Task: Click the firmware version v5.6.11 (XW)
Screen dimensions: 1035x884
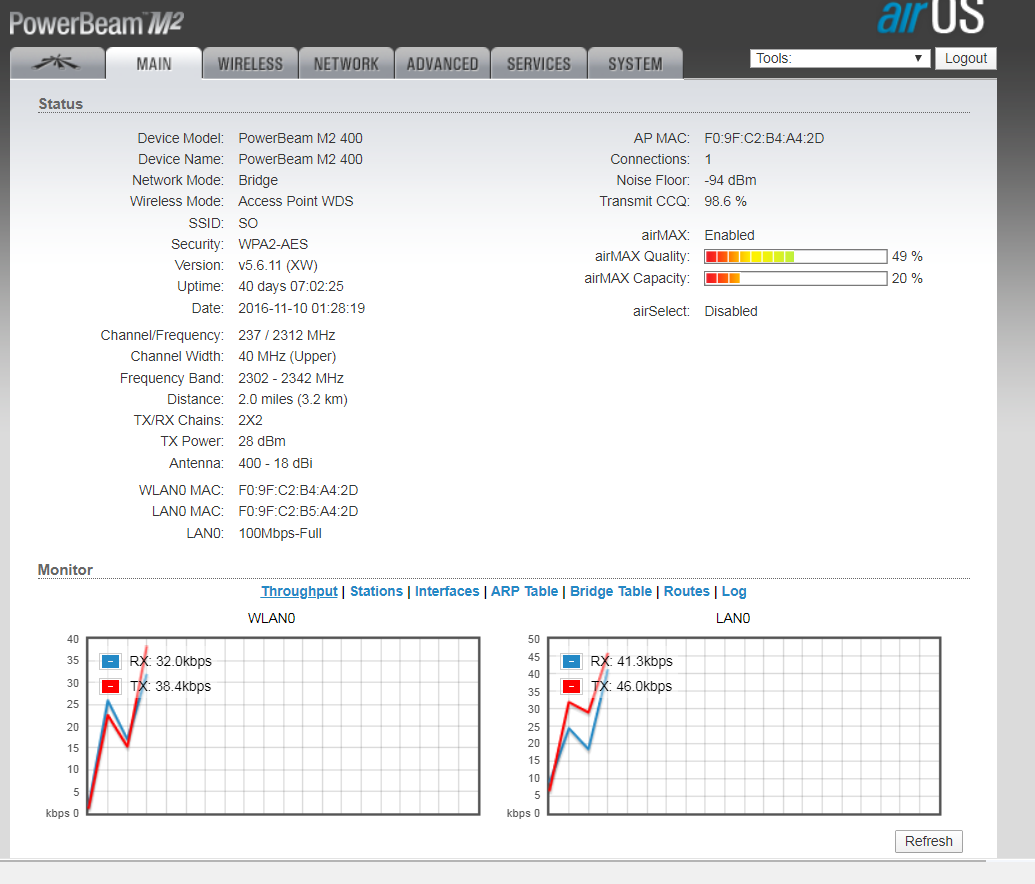Action: tap(278, 265)
